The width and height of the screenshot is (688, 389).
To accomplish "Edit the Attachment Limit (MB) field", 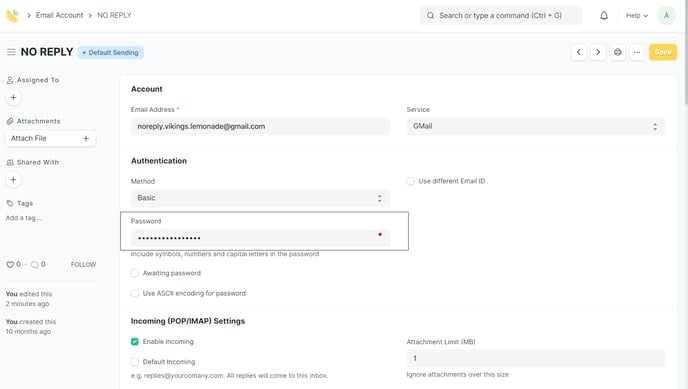I will coord(536,358).
